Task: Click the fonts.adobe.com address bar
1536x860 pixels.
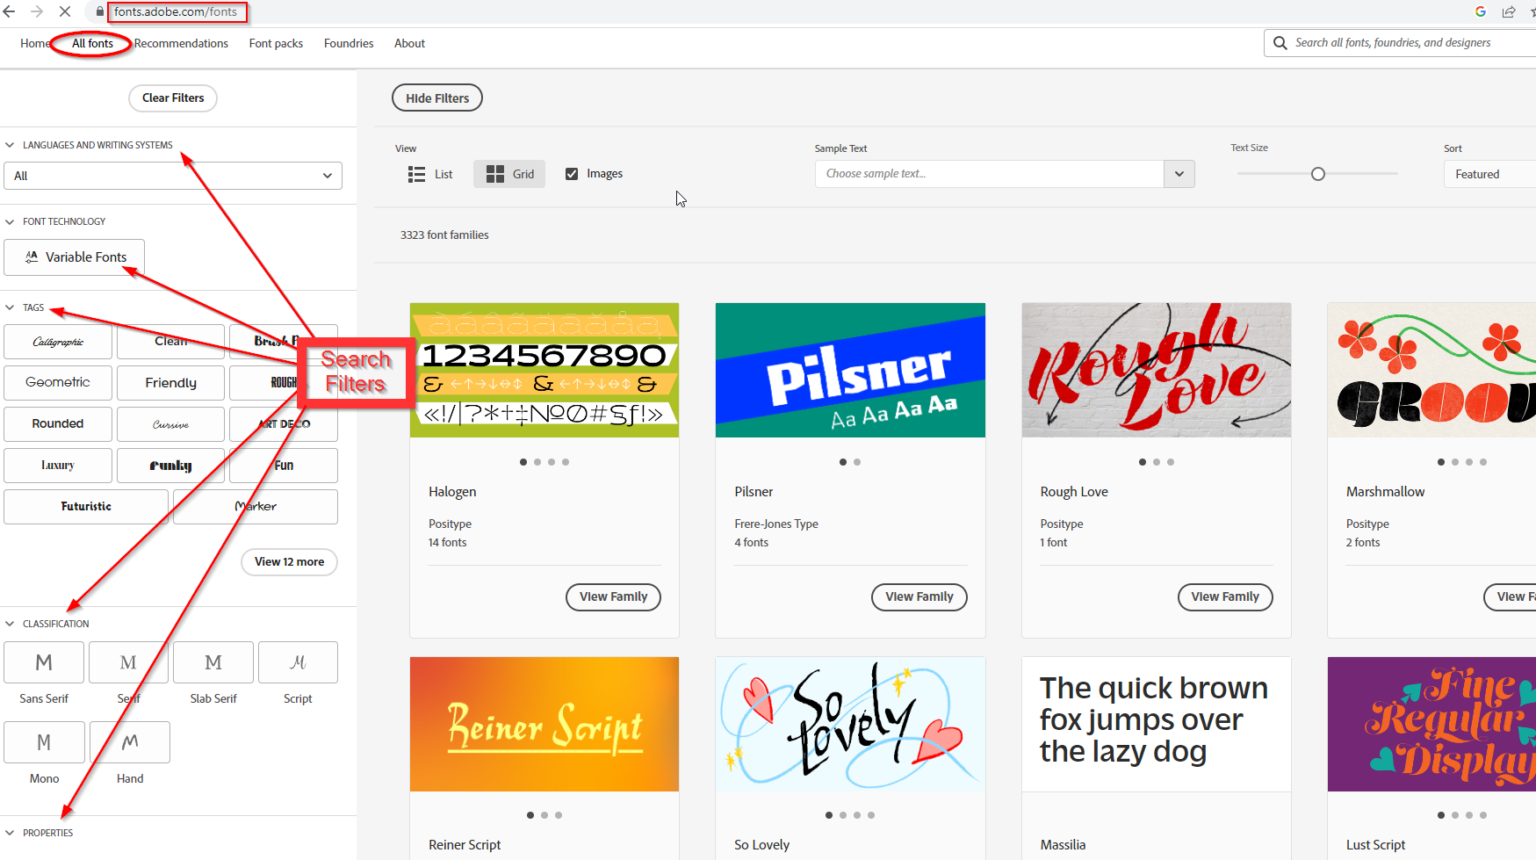Action: tap(176, 12)
